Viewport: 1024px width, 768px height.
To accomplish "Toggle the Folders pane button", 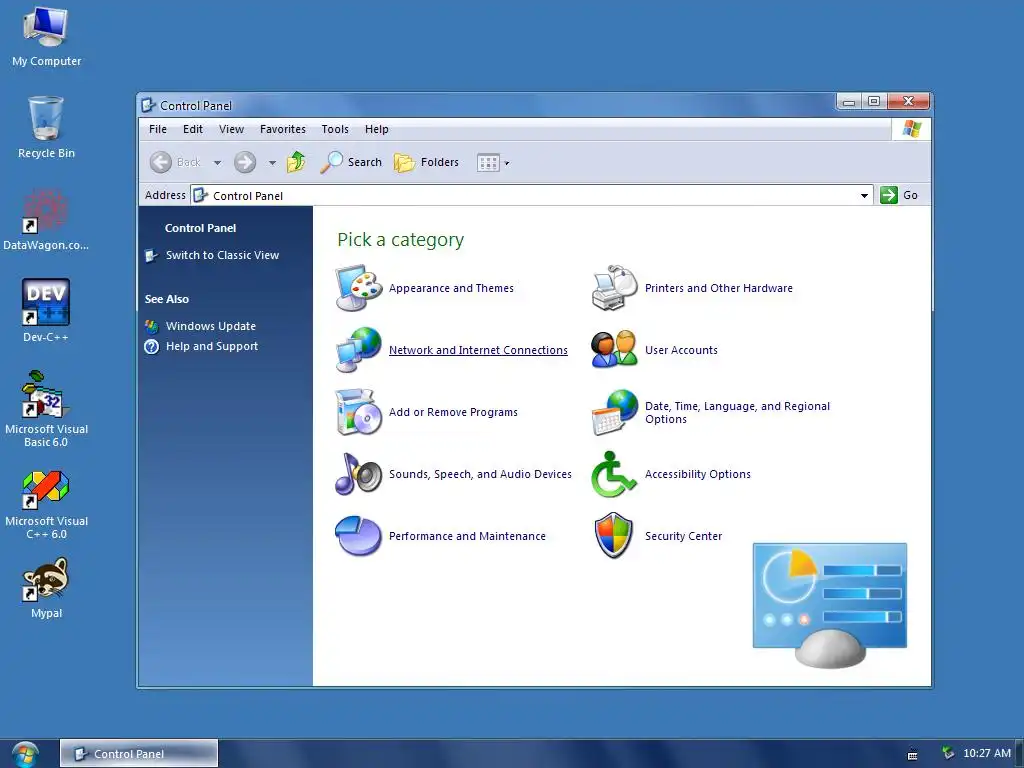I will [426, 162].
